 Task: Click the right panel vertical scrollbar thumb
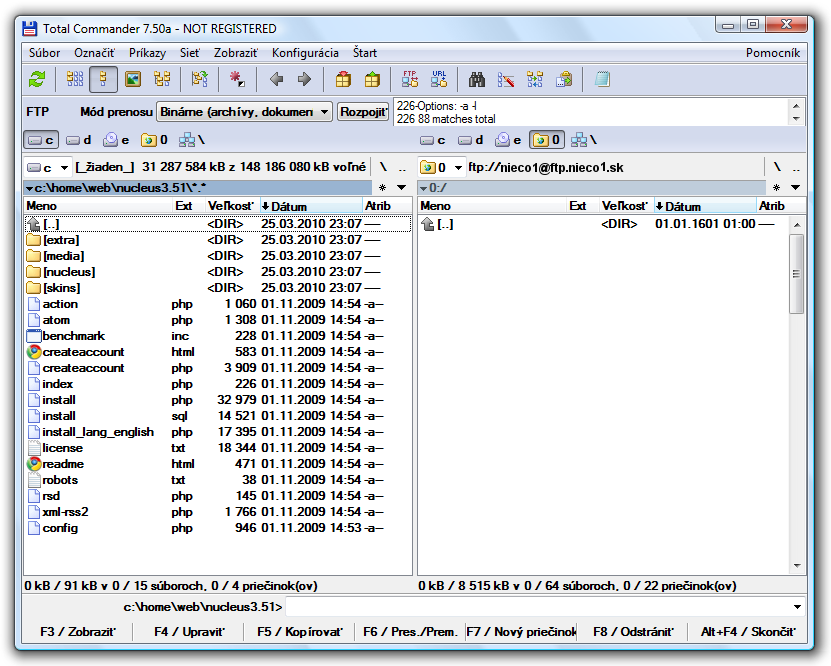tap(796, 274)
